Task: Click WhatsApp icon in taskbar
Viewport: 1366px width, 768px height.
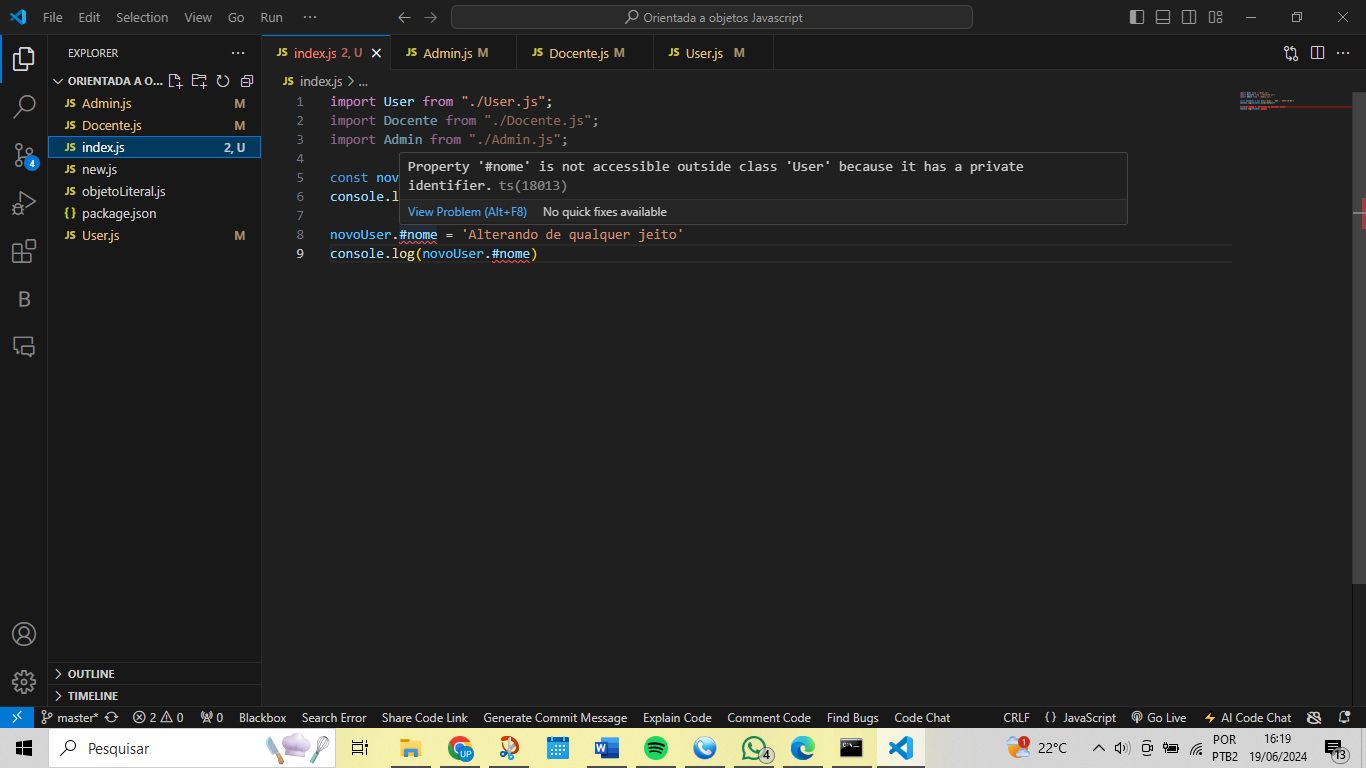Action: pyautogui.click(x=755, y=747)
